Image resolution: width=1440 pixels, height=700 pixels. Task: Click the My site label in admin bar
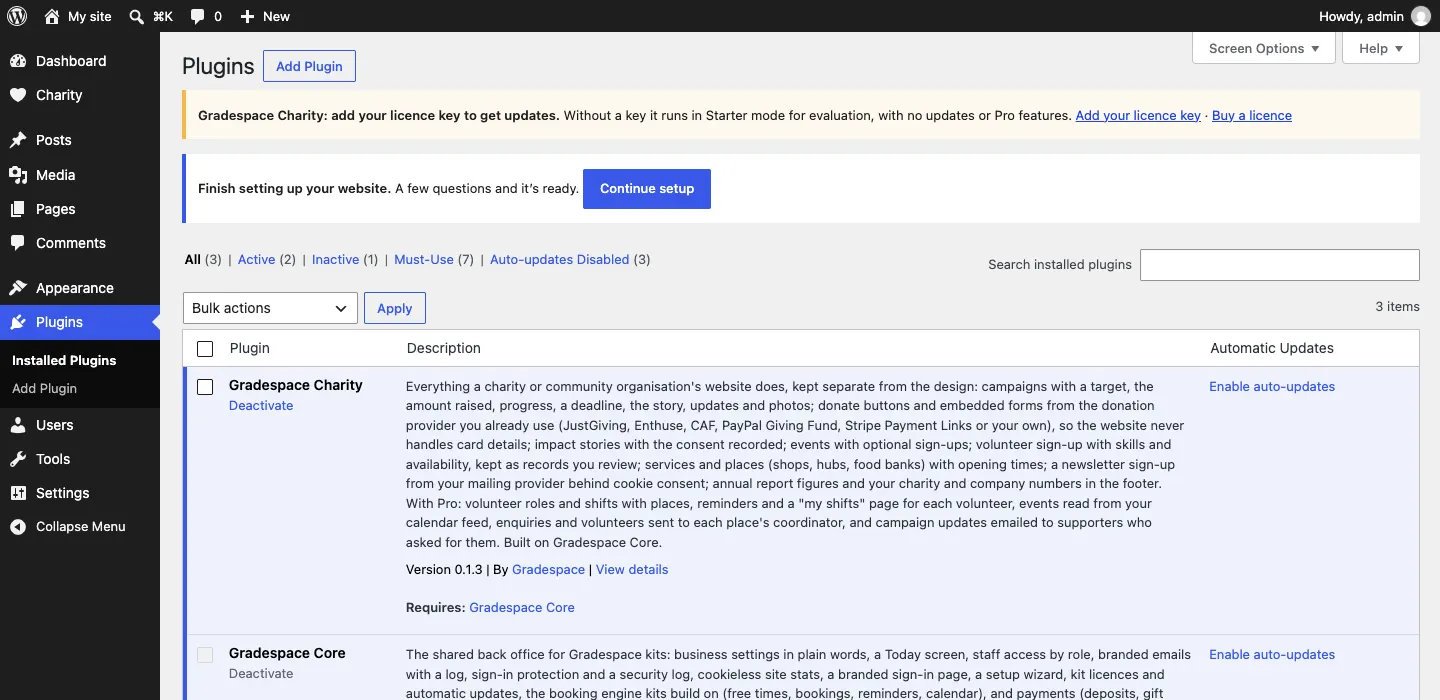(x=90, y=16)
